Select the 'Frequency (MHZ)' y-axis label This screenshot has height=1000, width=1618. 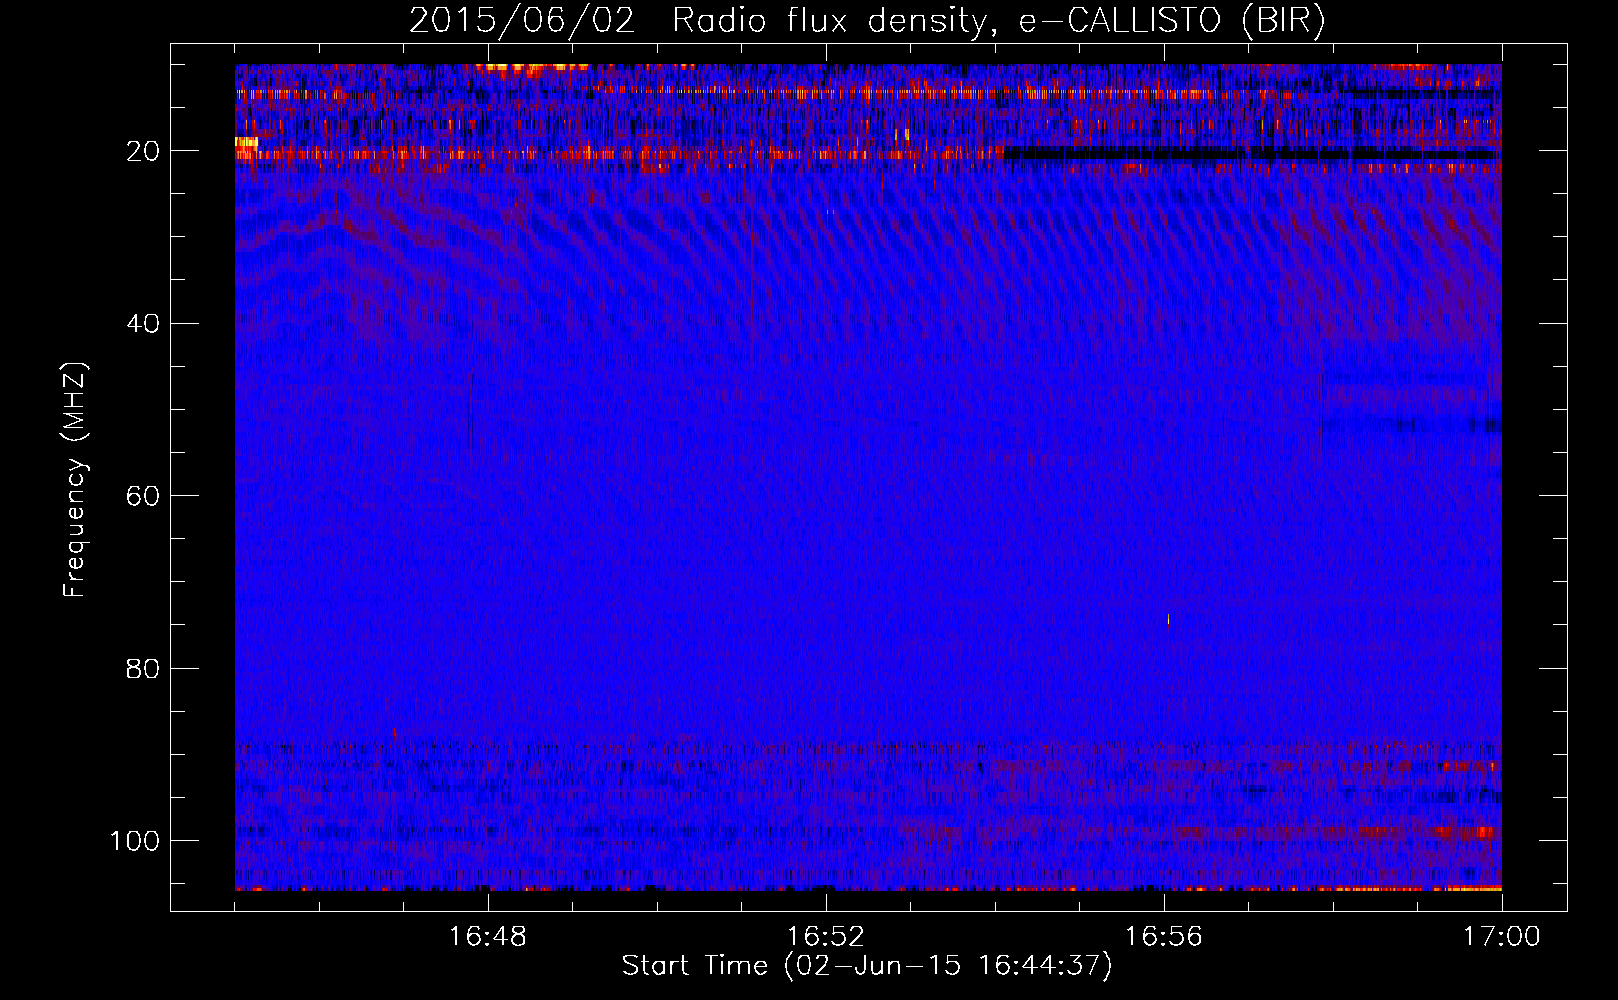pos(75,480)
